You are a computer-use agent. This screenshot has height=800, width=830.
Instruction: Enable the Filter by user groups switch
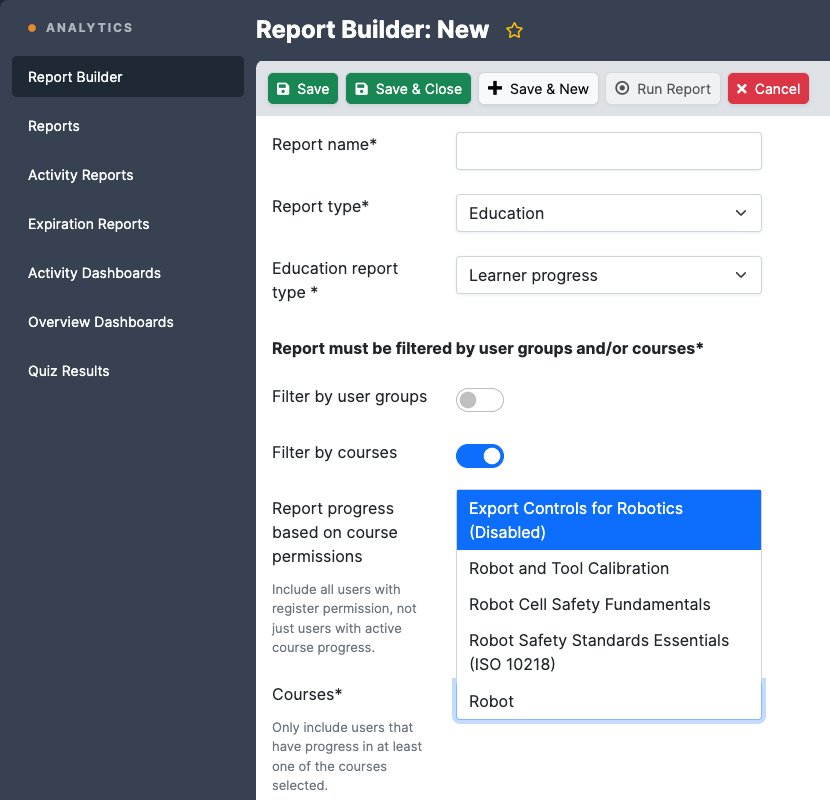480,400
